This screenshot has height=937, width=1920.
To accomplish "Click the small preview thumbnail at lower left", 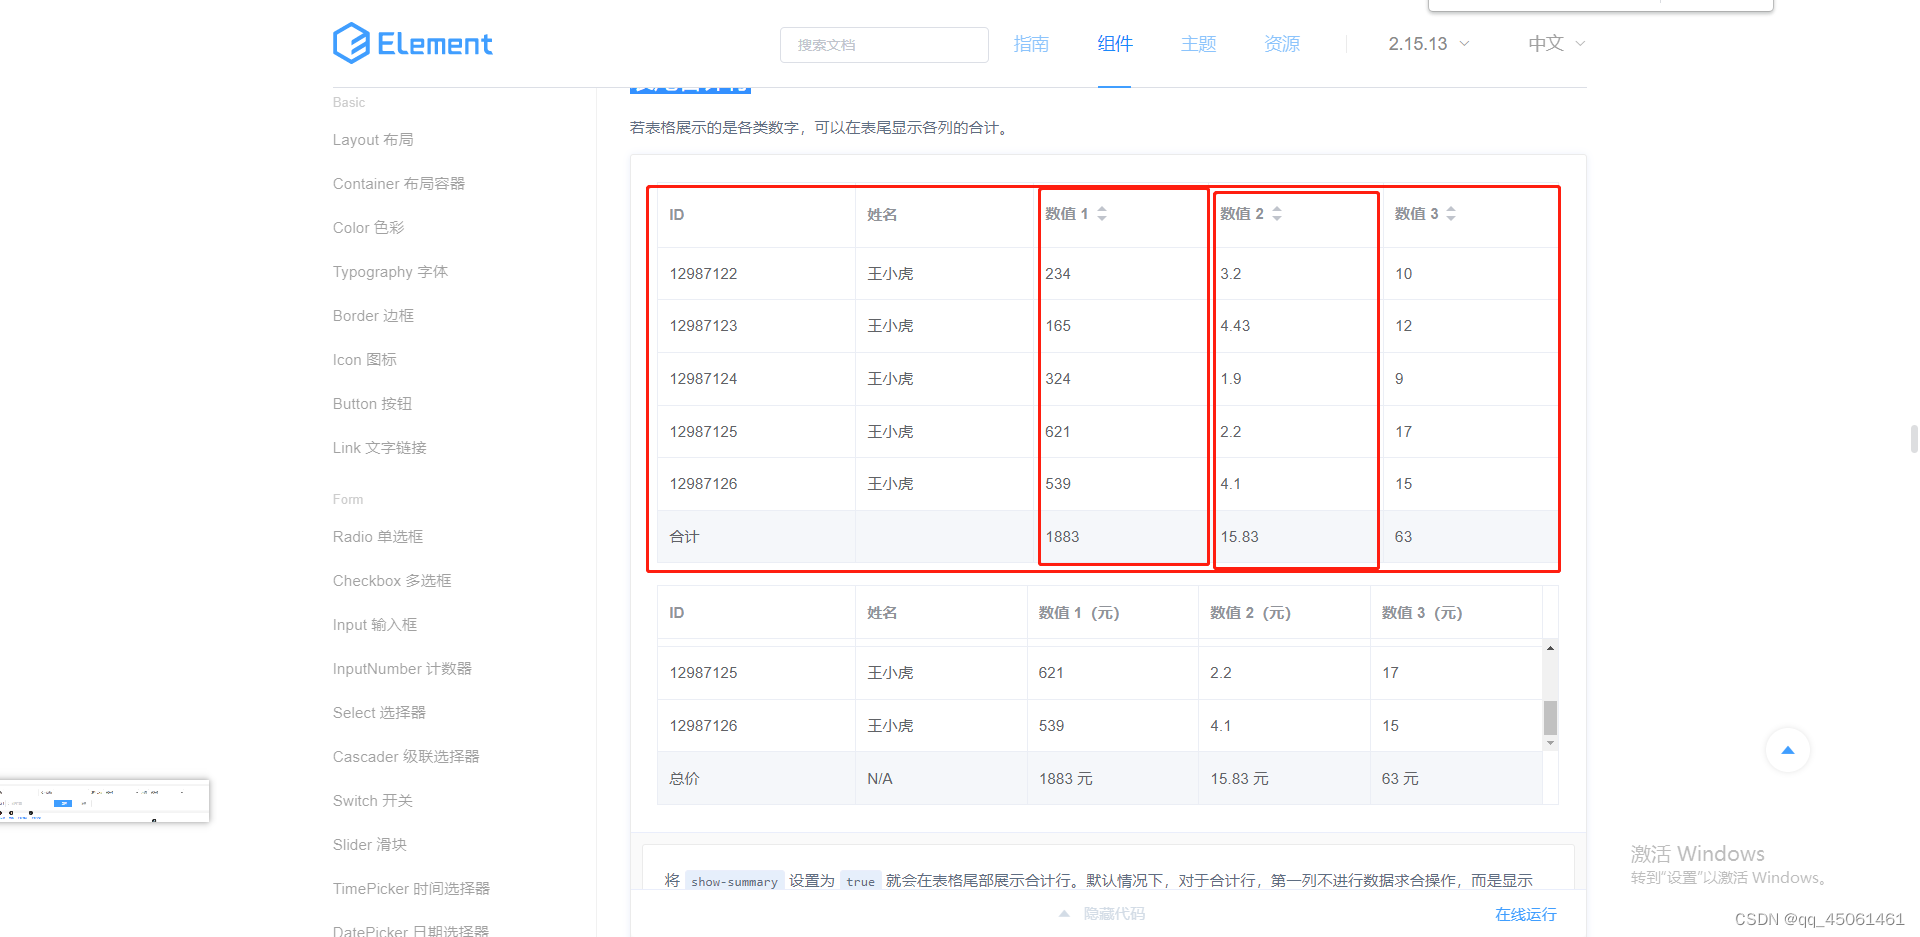I will (x=104, y=801).
